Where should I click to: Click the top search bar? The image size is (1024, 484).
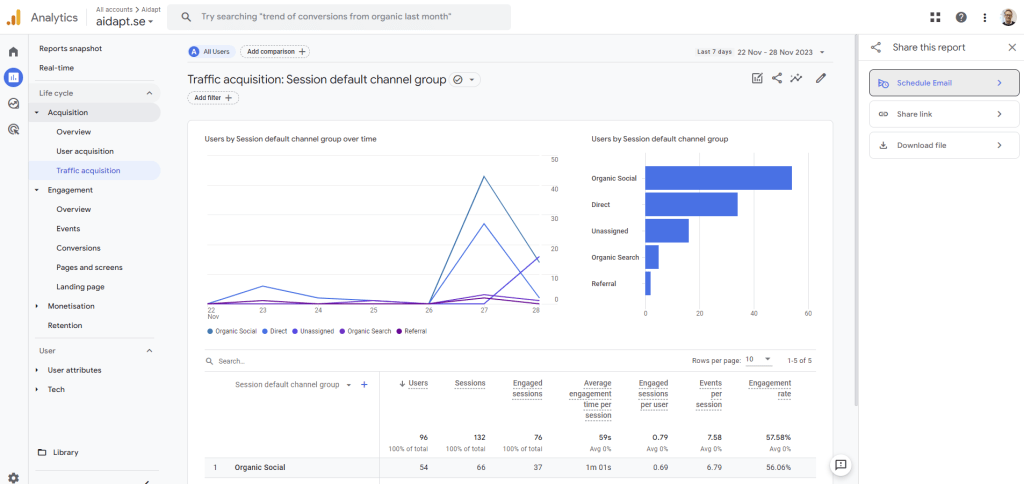coord(339,17)
